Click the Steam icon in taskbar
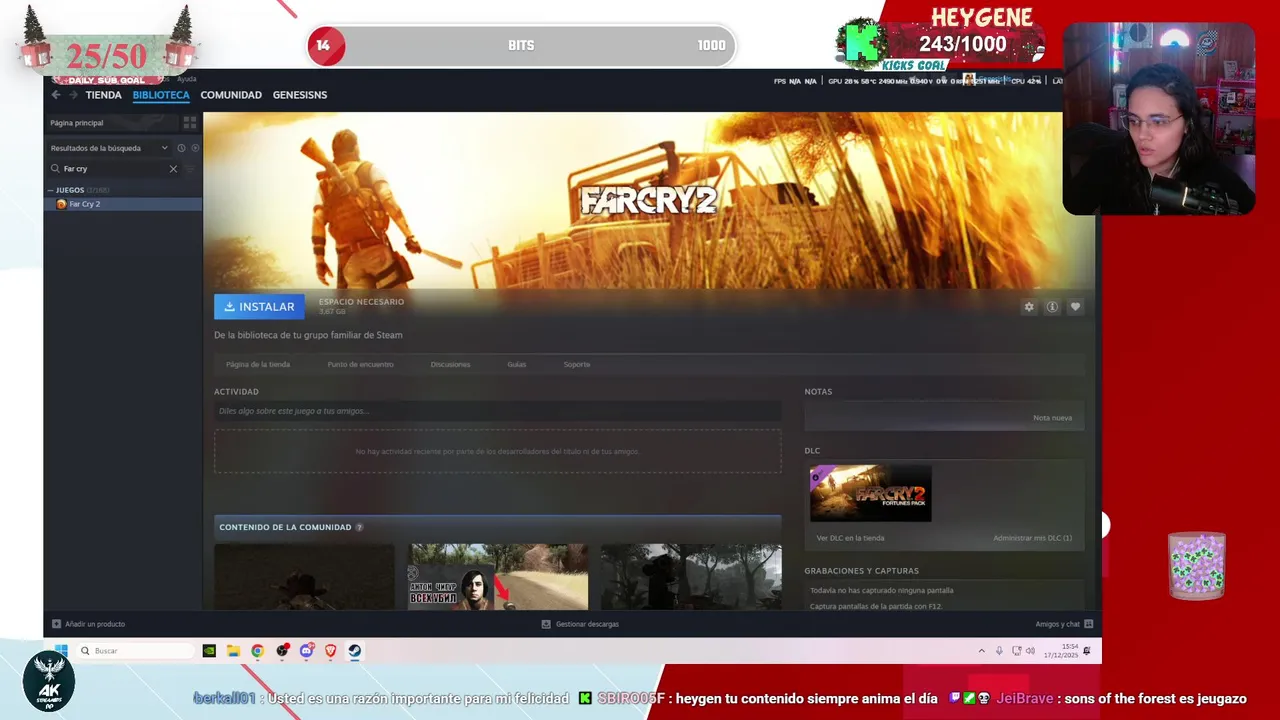 [x=354, y=651]
